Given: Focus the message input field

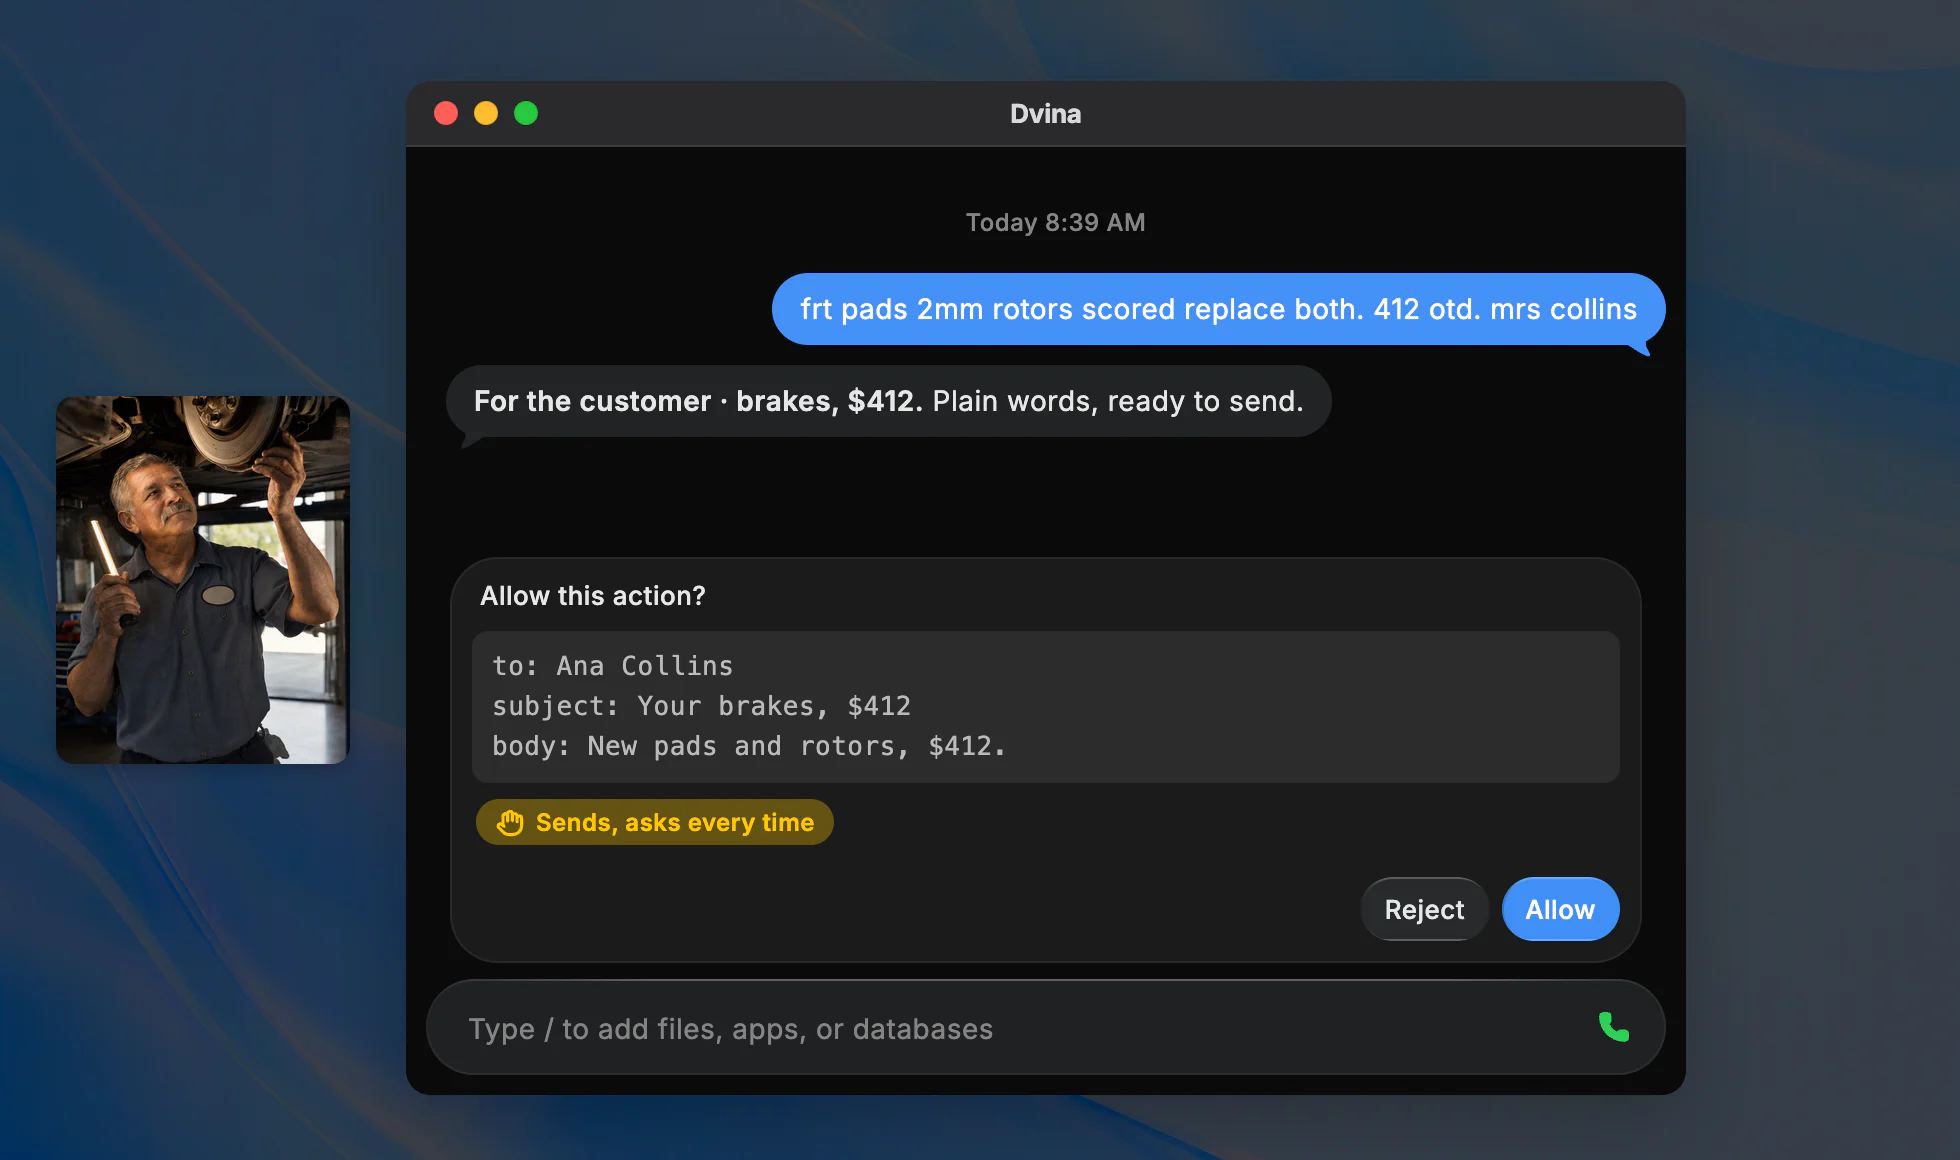Looking at the screenshot, I should (1045, 1028).
